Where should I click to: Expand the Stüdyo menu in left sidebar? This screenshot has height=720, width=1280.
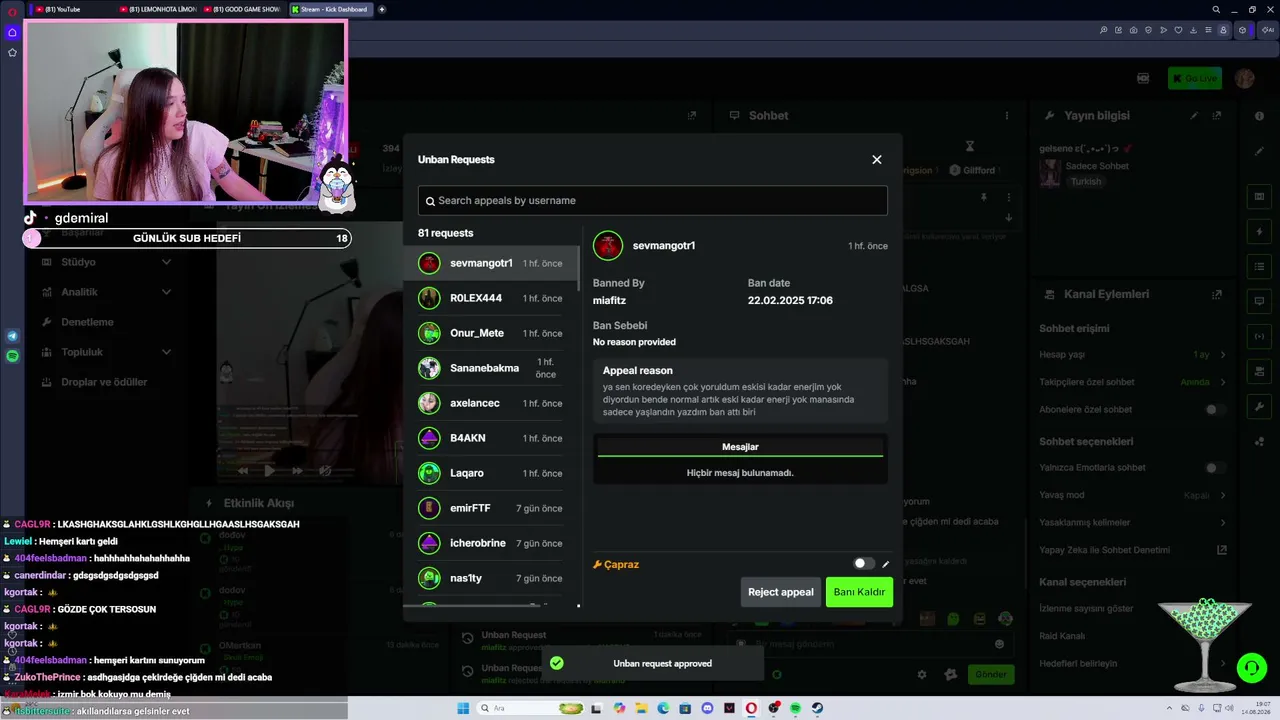coord(106,262)
